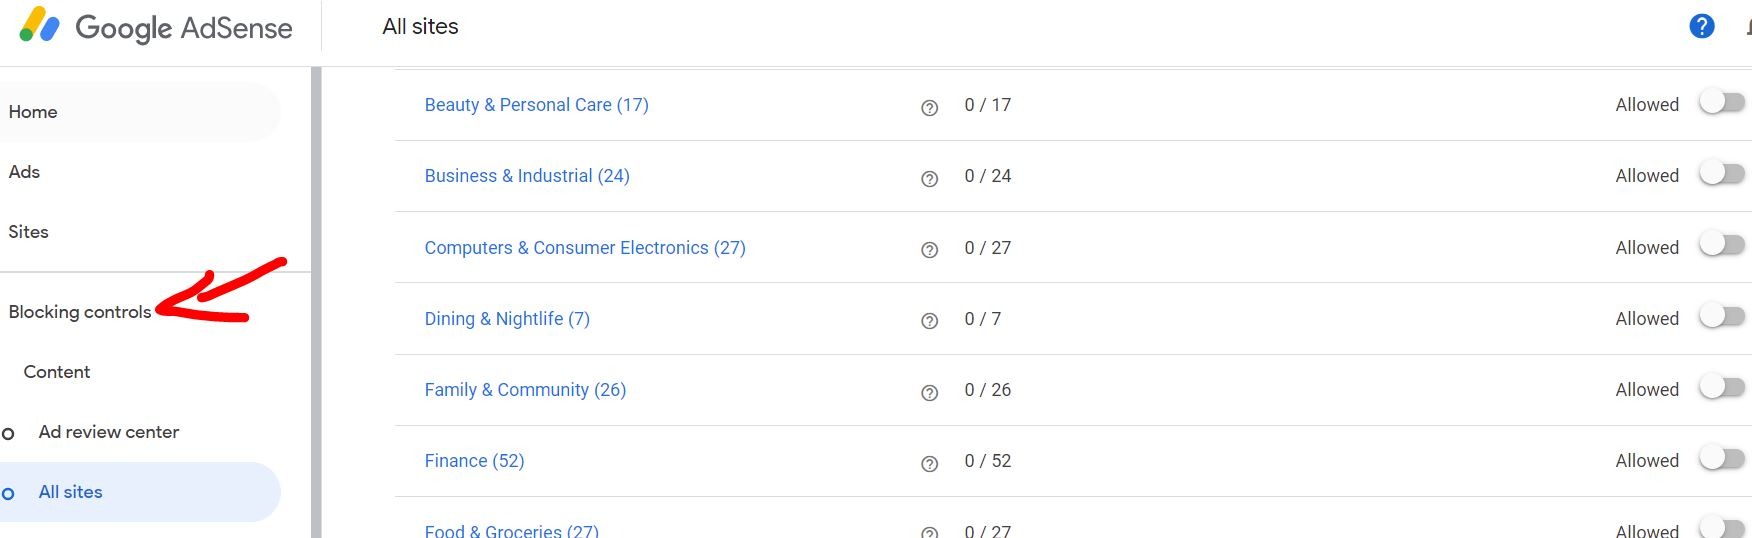Expand Computers & Consumer Electronics subcategories
Screen dimensions: 1752x538
[x=584, y=248]
